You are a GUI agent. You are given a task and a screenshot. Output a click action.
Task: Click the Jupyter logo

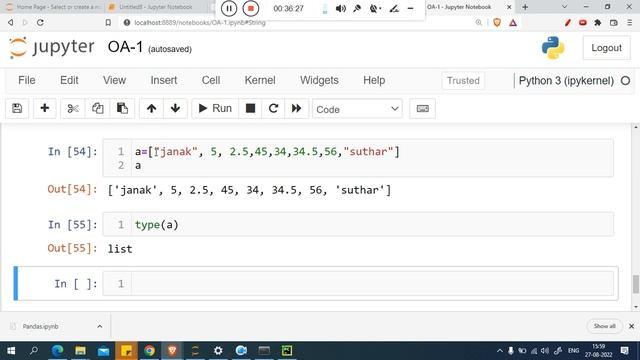(52, 47)
